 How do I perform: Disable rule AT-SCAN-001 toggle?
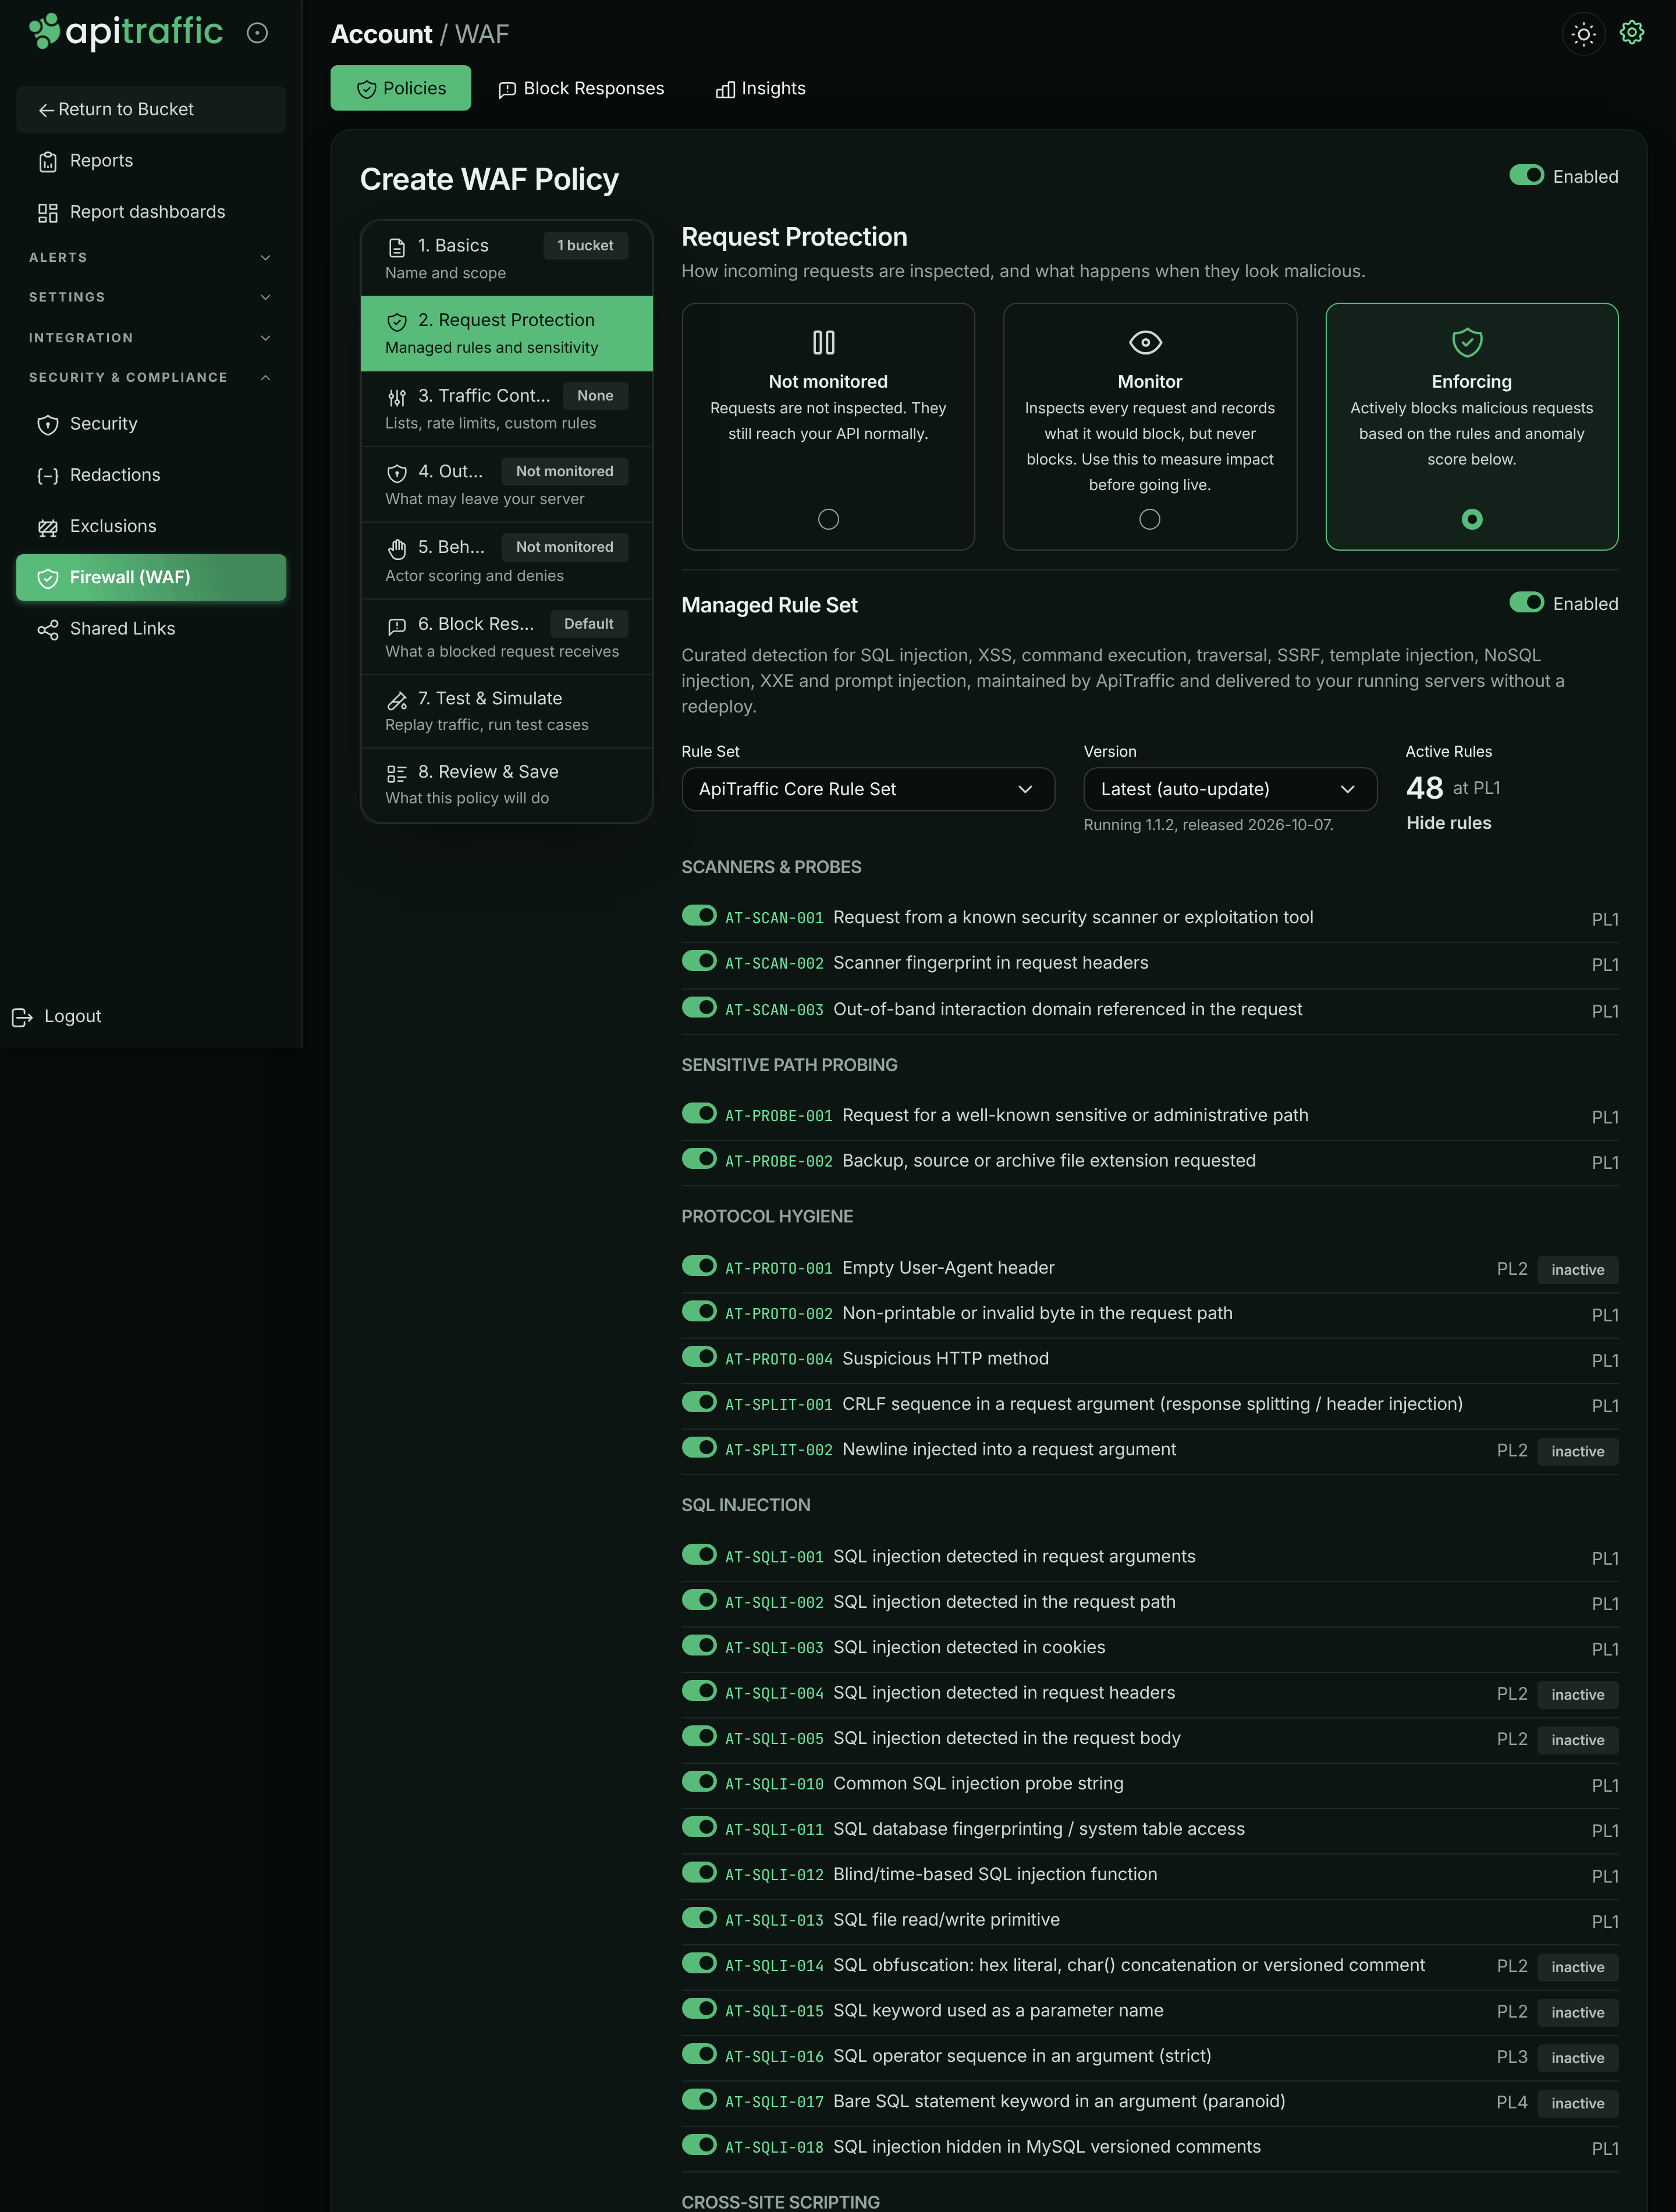699,916
